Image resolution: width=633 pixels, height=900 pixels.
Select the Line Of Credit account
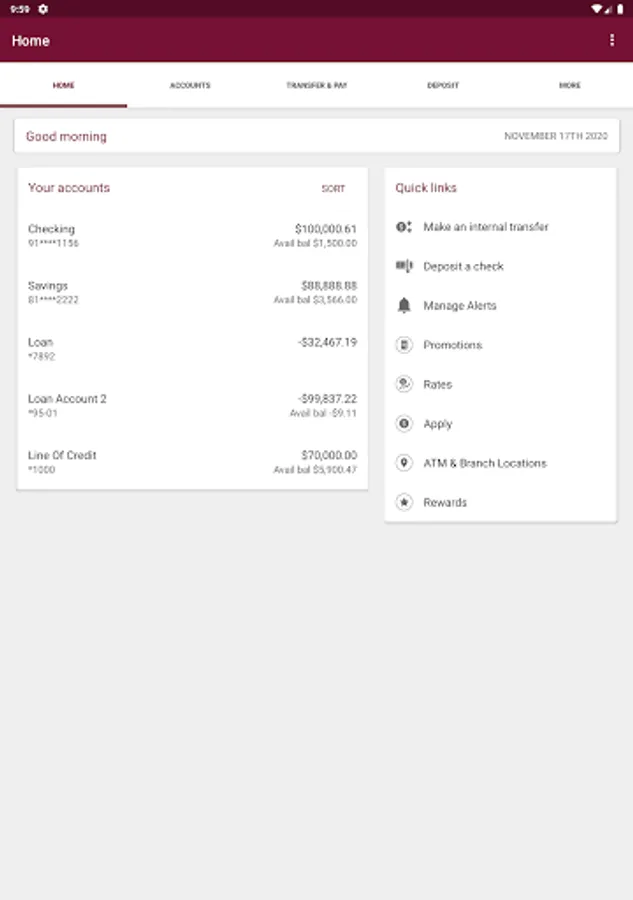click(x=192, y=462)
